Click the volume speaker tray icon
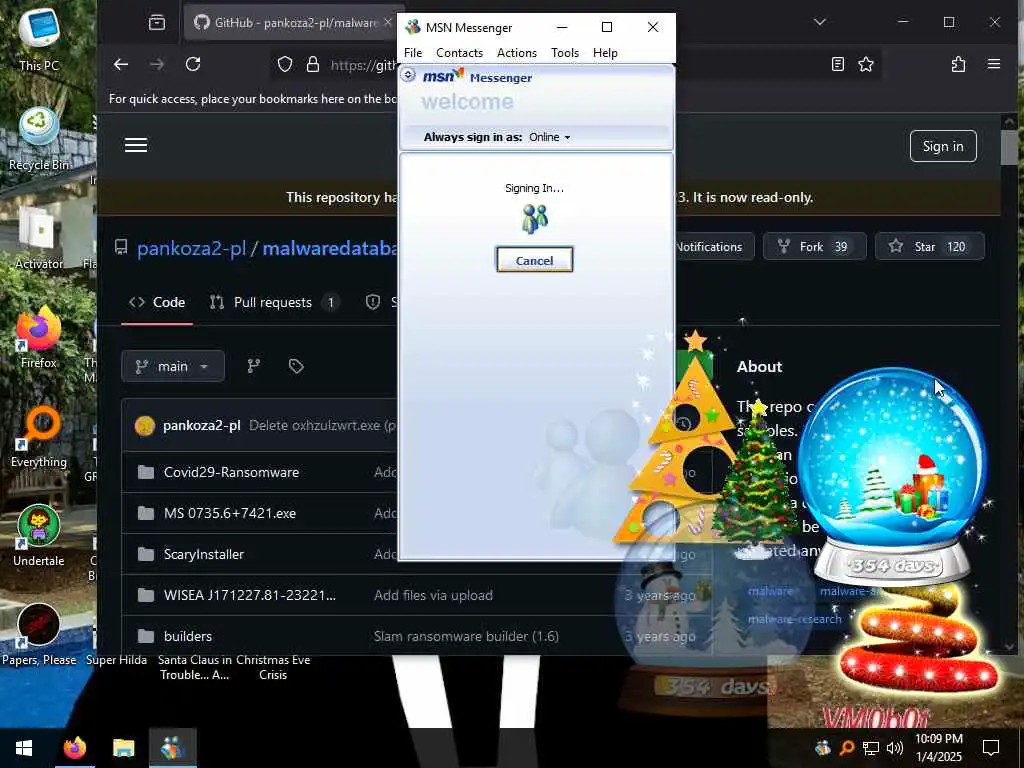The height and width of the screenshot is (768, 1024). (x=895, y=748)
